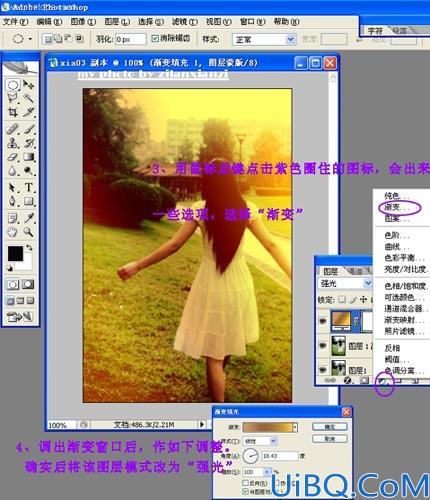
Task: Click the 羽化 feather input field
Action: 130,39
